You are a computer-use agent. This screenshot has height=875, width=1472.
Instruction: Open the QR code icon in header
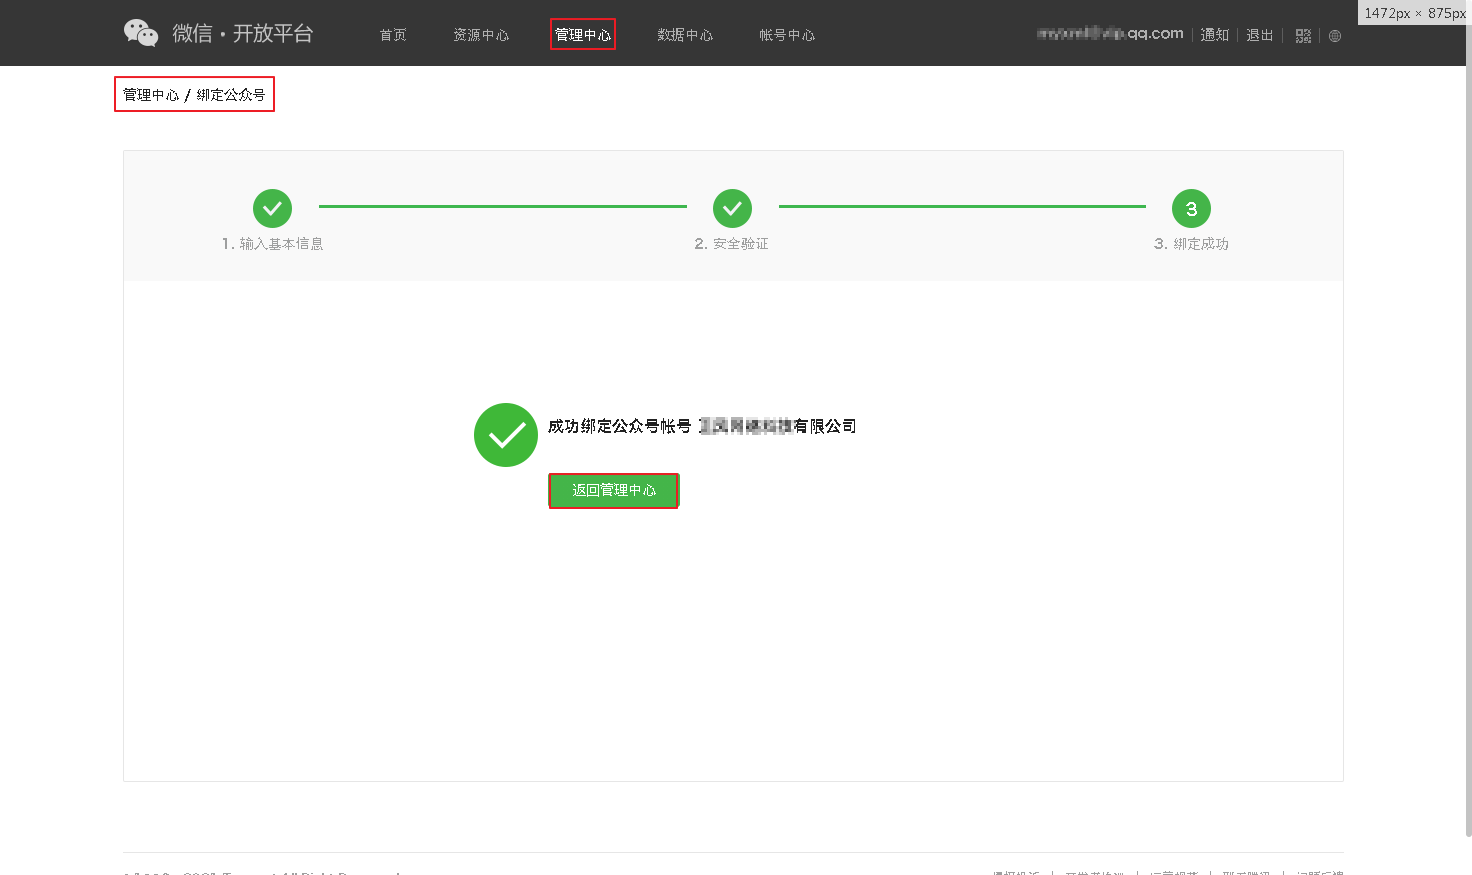pos(1303,36)
